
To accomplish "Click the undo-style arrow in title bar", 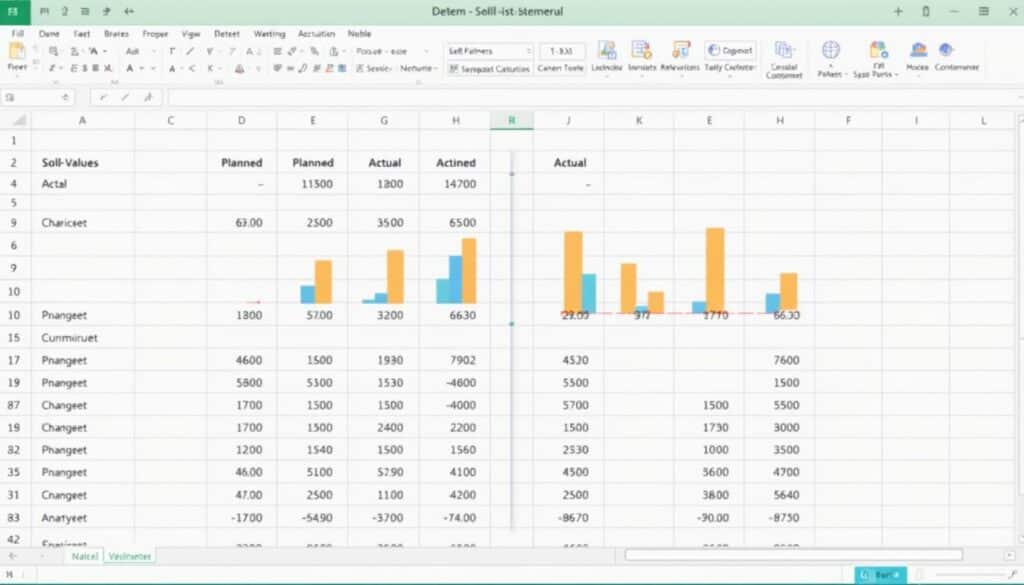I will [x=129, y=11].
